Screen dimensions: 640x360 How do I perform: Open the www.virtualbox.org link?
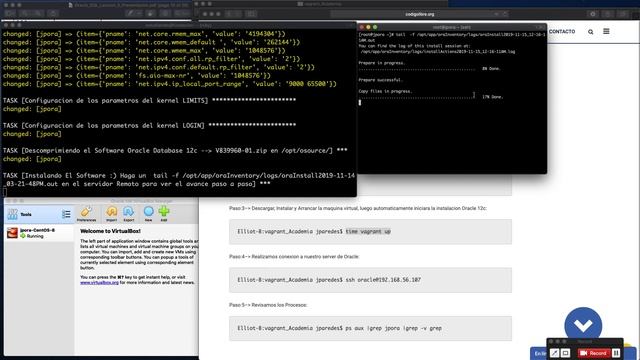[x=99, y=282]
